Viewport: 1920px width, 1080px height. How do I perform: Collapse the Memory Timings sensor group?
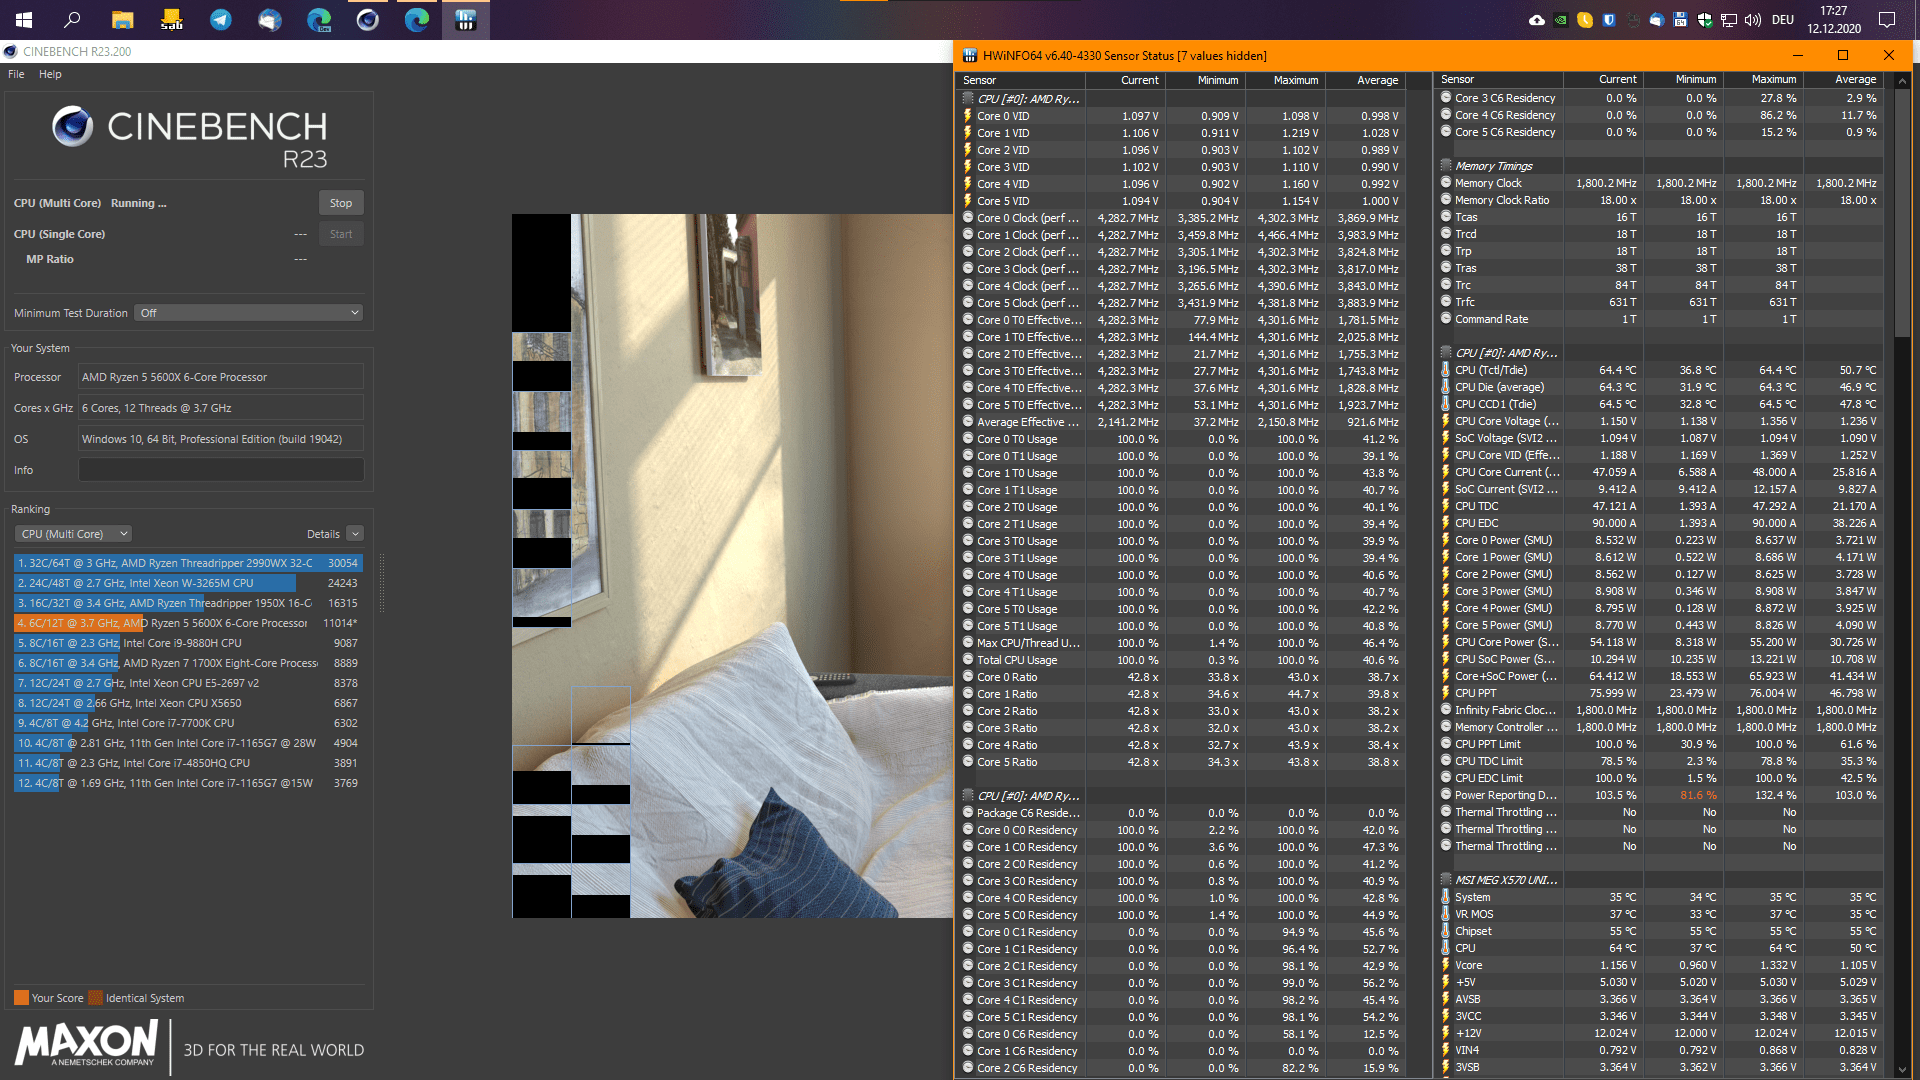tap(1446, 166)
